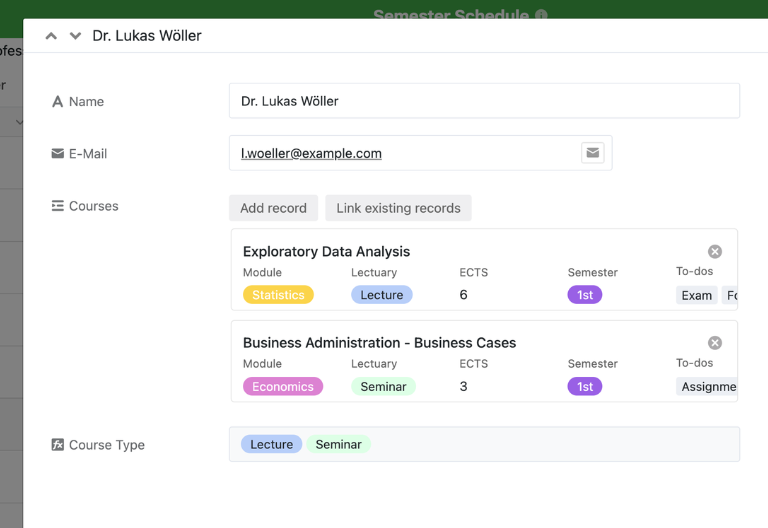Click the 1st semester tag in Exploratory Data Analysis
Viewport: 768px width, 528px height.
[585, 295]
